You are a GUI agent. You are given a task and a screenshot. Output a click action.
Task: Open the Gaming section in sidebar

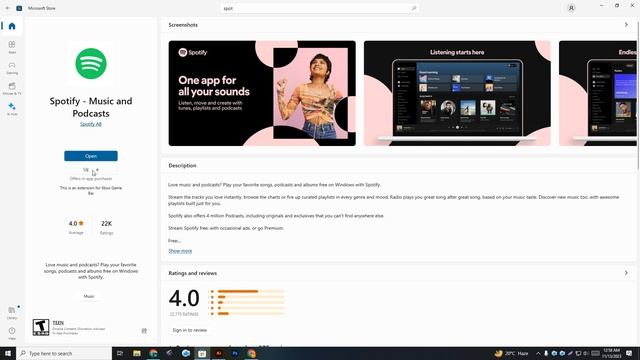tap(12, 68)
